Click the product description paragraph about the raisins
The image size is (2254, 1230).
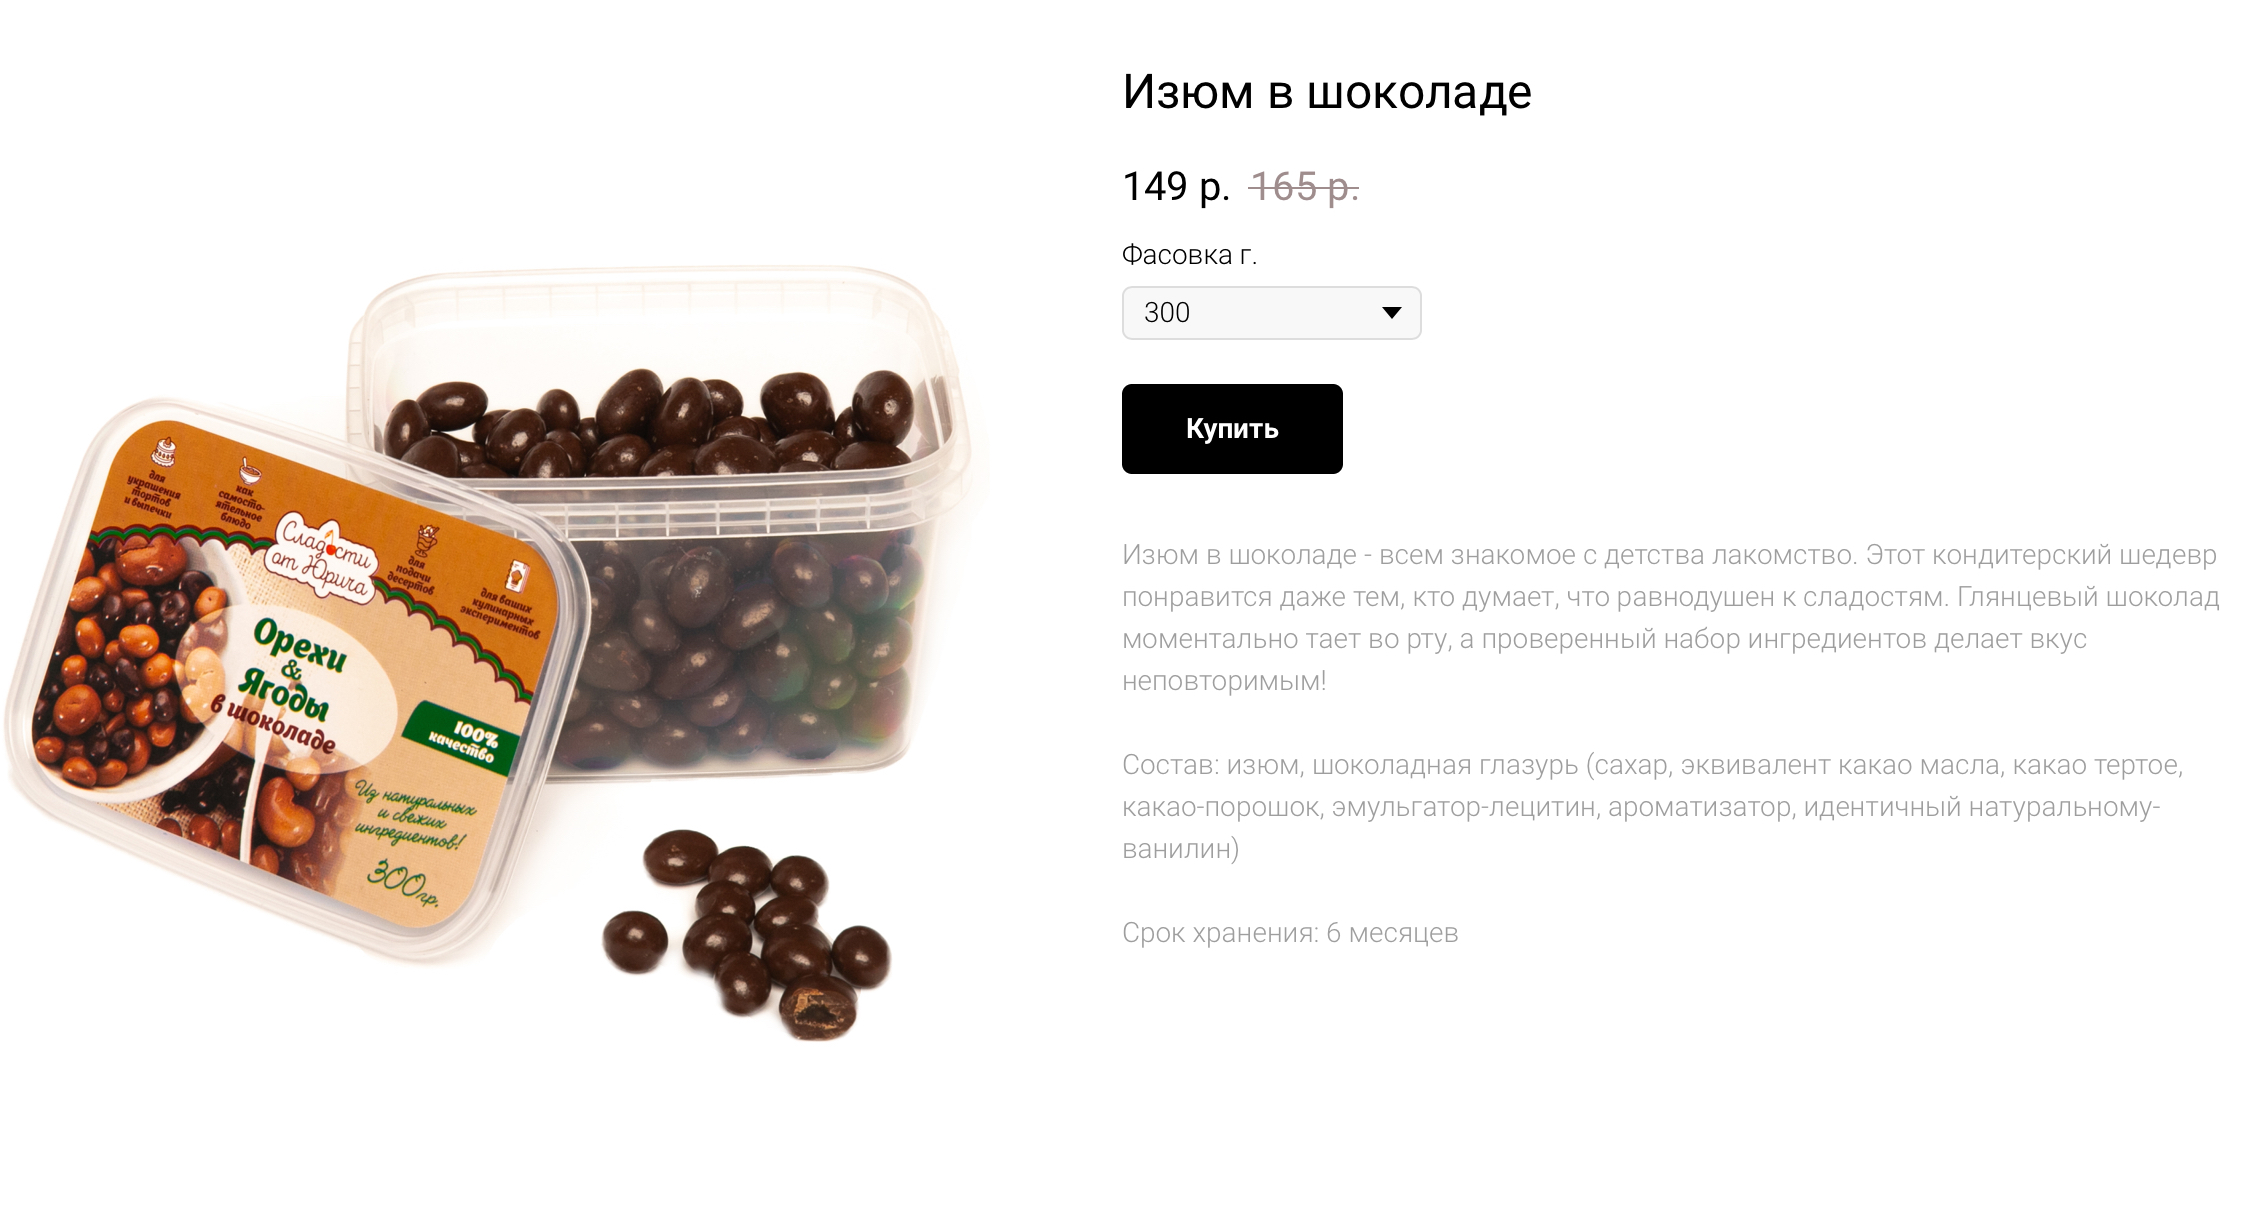pyautogui.click(x=1670, y=617)
